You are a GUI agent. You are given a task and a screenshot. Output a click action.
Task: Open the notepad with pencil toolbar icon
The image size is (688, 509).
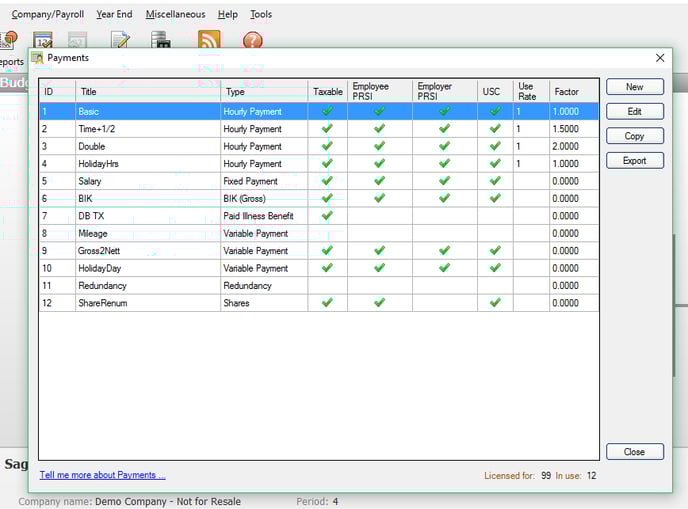tap(120, 39)
